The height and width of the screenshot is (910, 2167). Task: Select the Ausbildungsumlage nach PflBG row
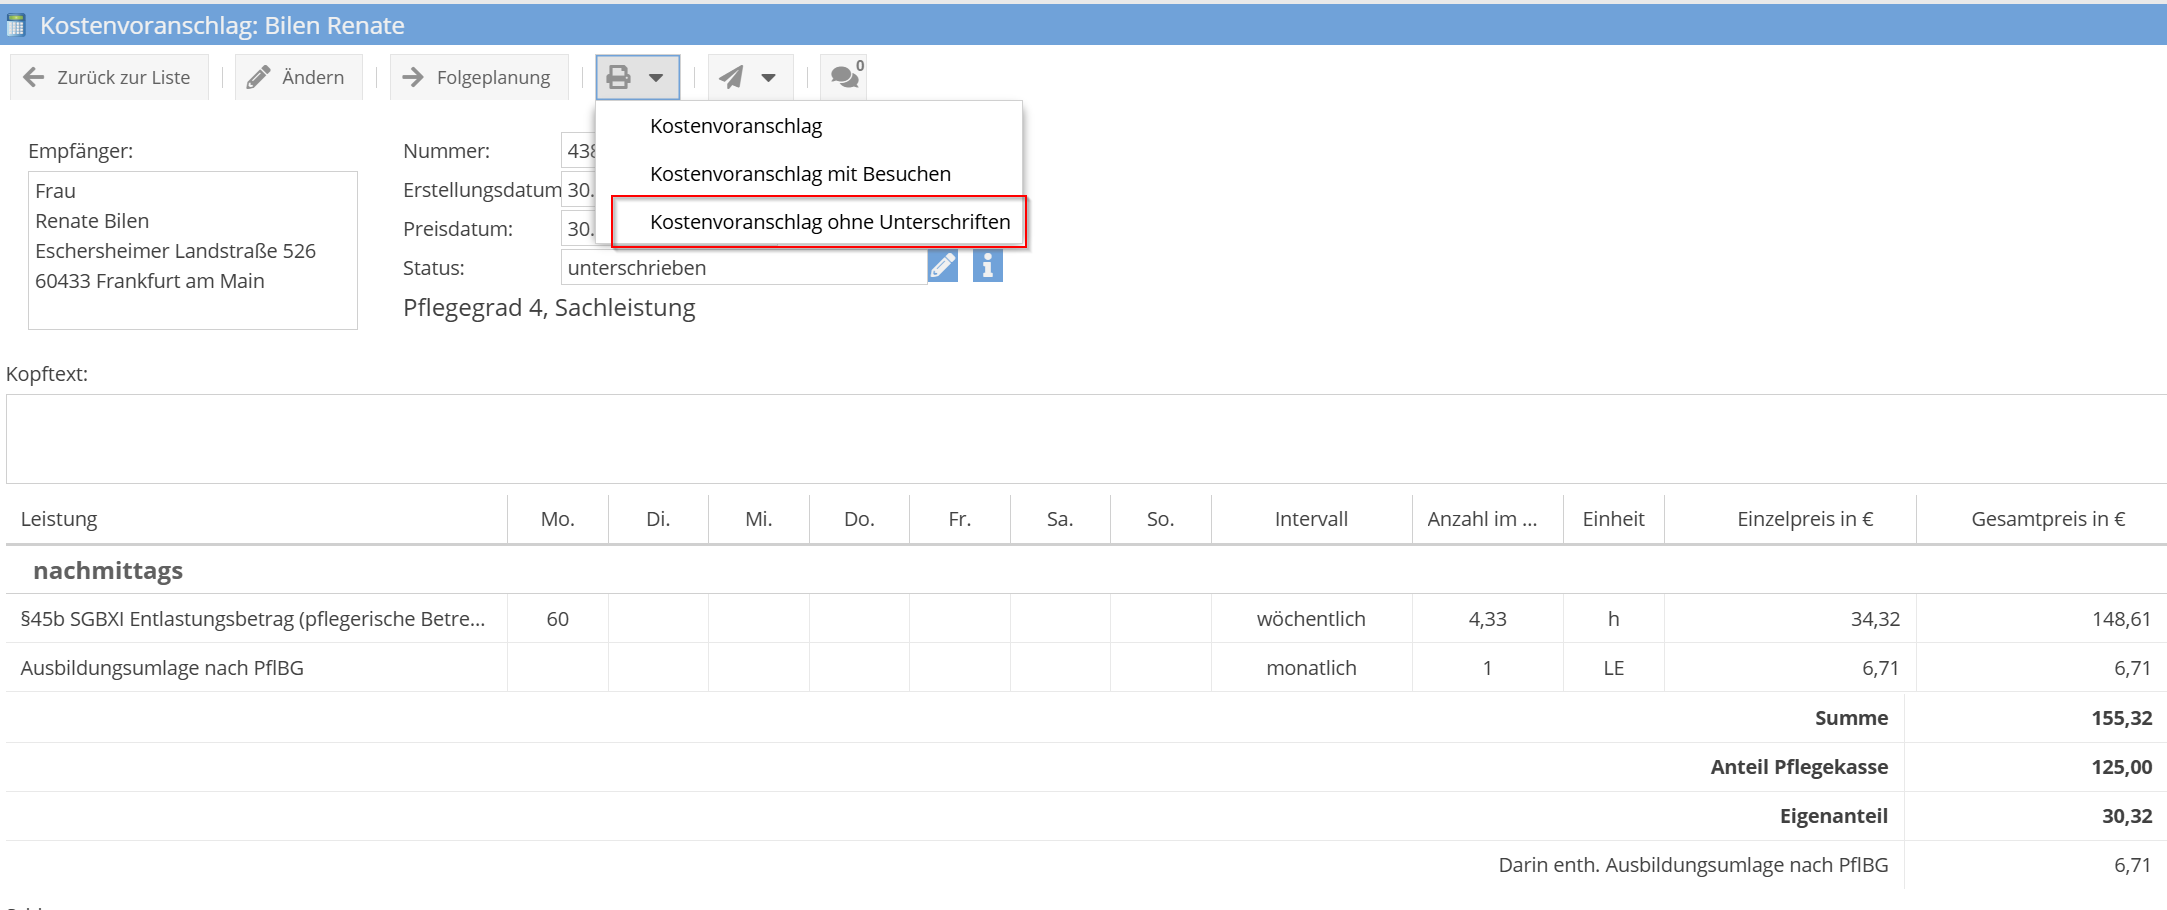1086,668
